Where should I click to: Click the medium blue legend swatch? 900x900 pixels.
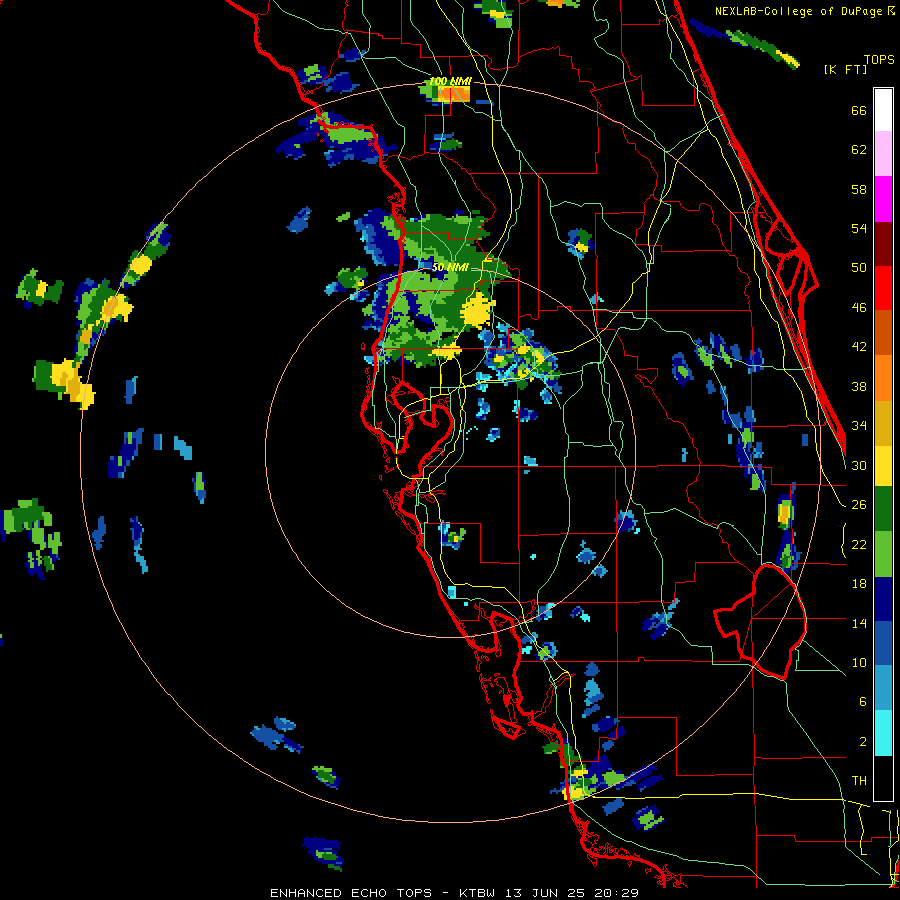click(x=883, y=644)
